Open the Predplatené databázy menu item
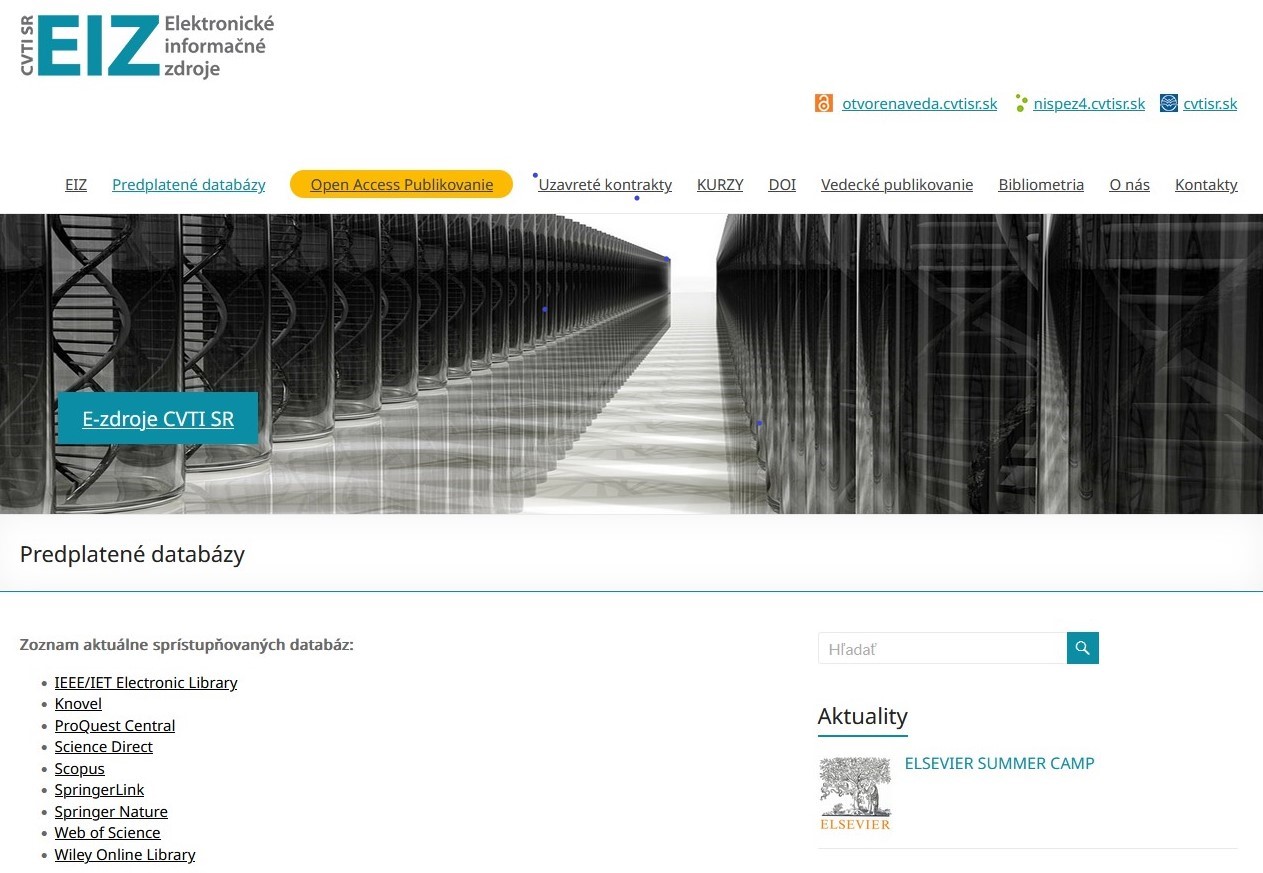The width and height of the screenshot is (1263, 873). click(x=189, y=185)
